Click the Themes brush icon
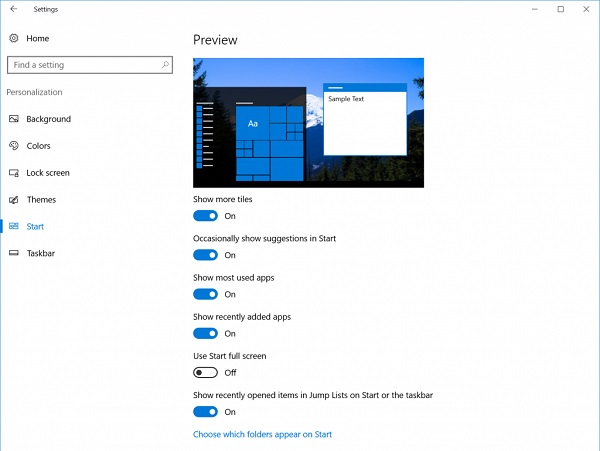The image size is (600, 451). click(14, 200)
